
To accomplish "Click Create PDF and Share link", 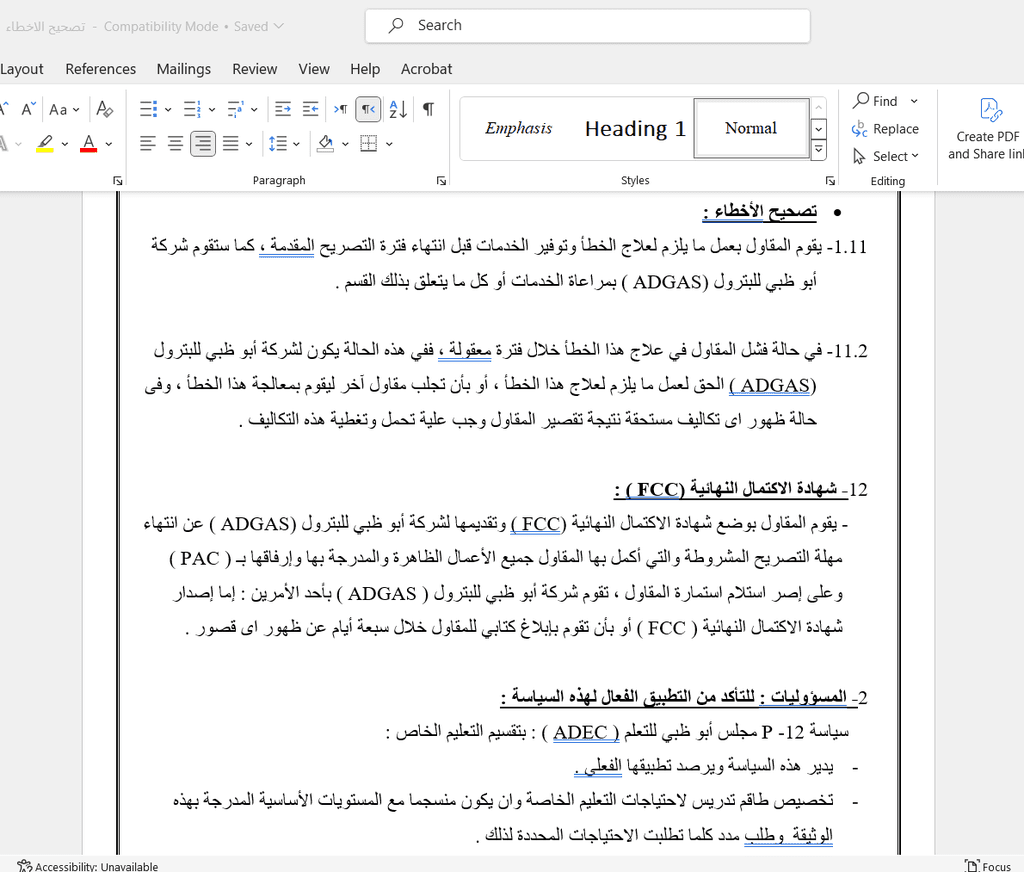I will point(986,129).
